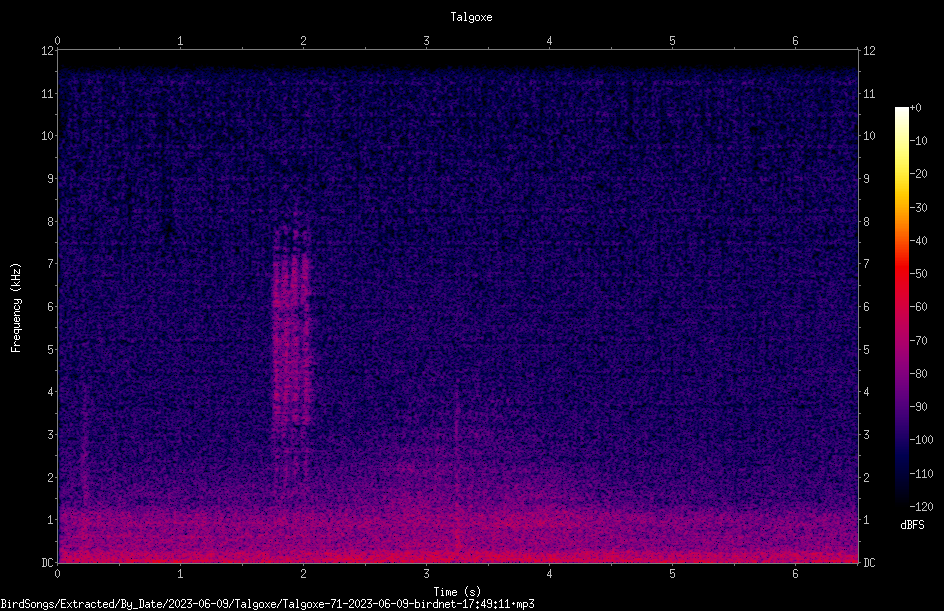Viewport: 944px width, 611px height.
Task: Click the -70 dBFS scale label
Action: [919, 341]
